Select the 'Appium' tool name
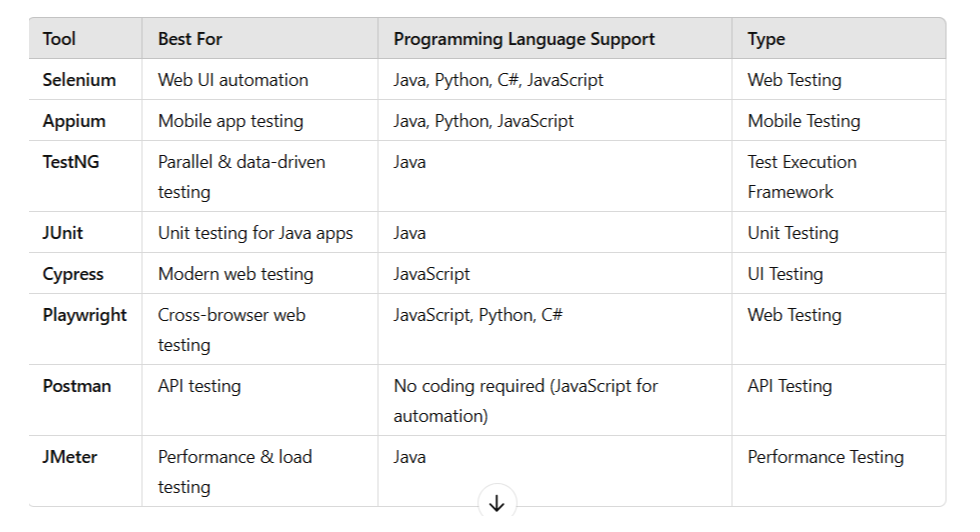Image resolution: width=980 pixels, height=532 pixels. click(74, 121)
